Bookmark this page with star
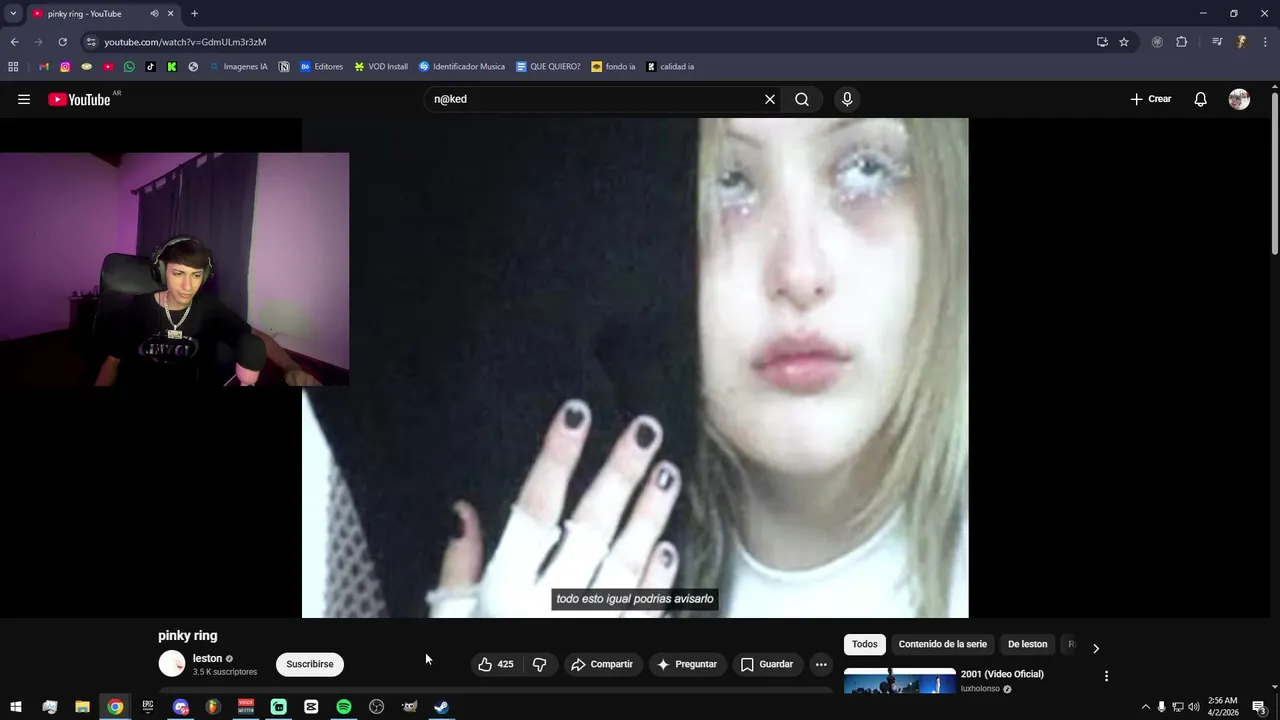 pyautogui.click(x=1124, y=42)
